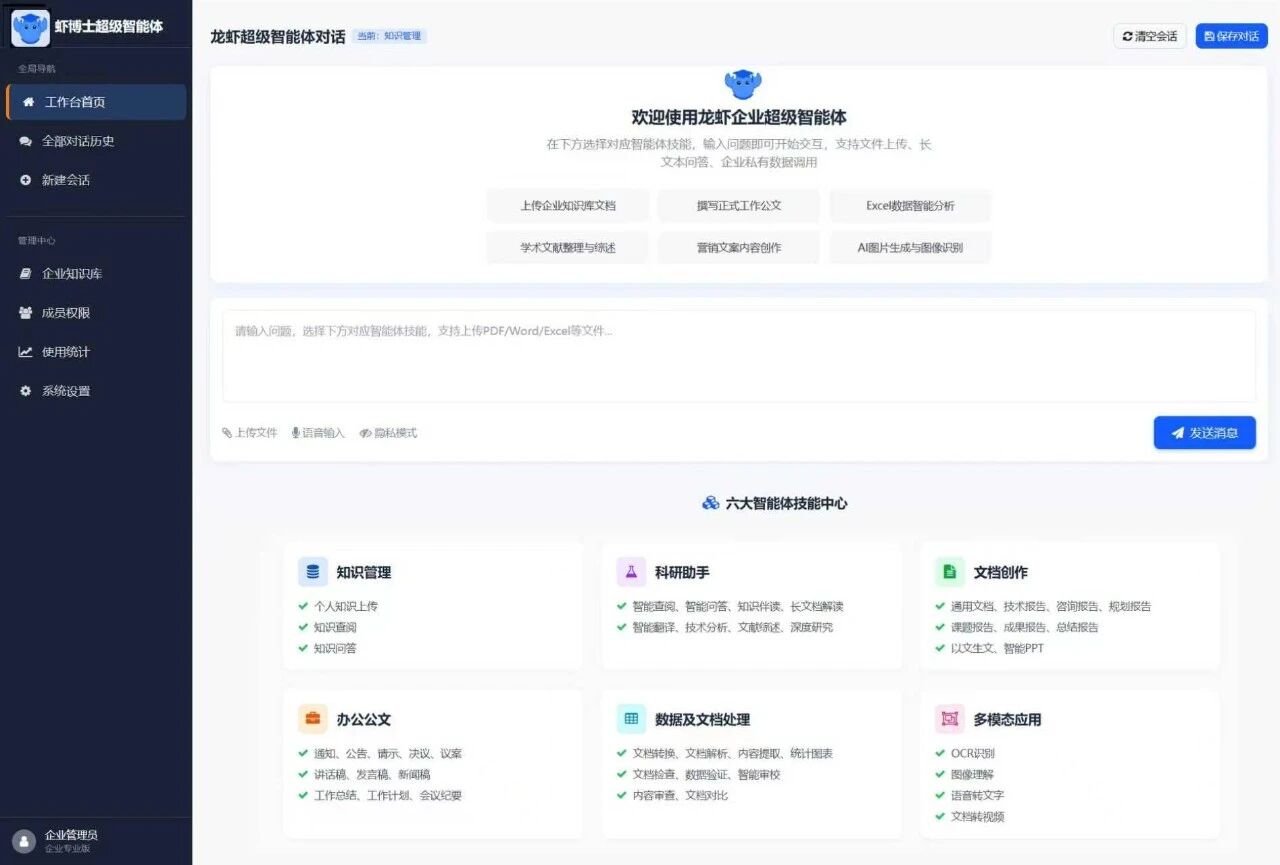Click the plus icon beside 新建会话

(x=26, y=180)
